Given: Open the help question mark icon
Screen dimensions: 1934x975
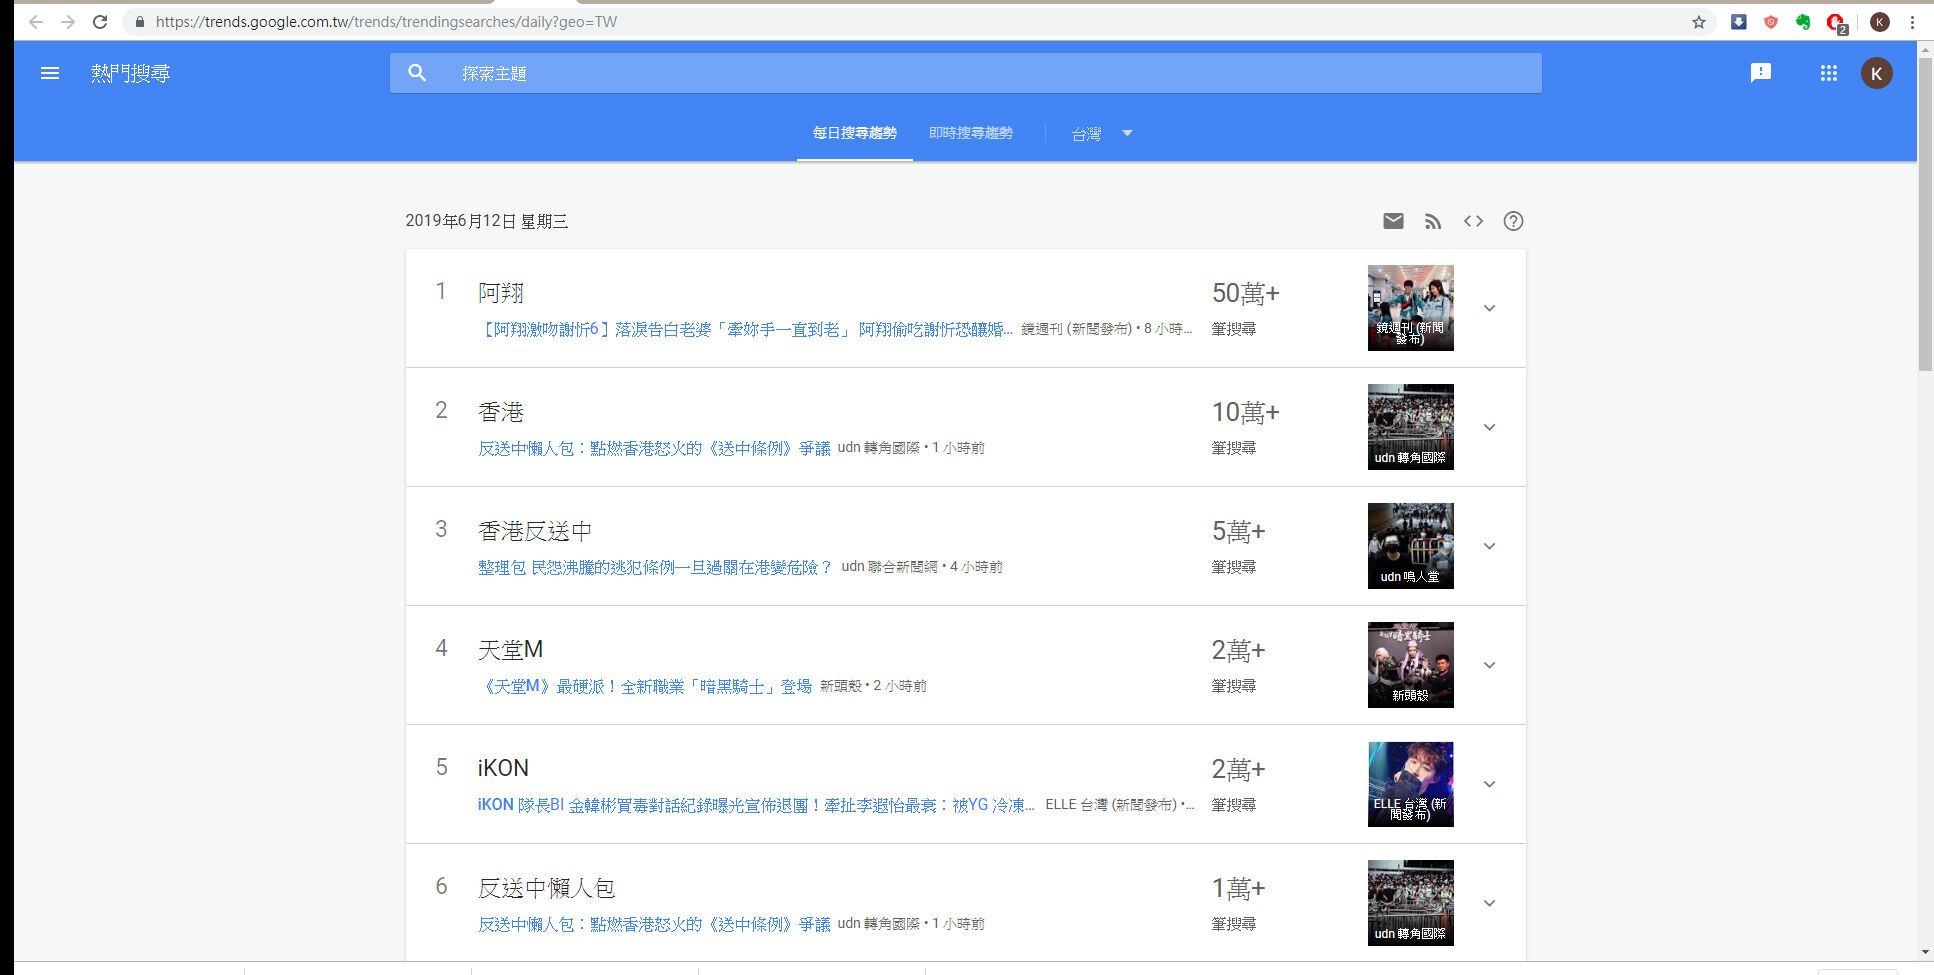Looking at the screenshot, I should point(1513,221).
